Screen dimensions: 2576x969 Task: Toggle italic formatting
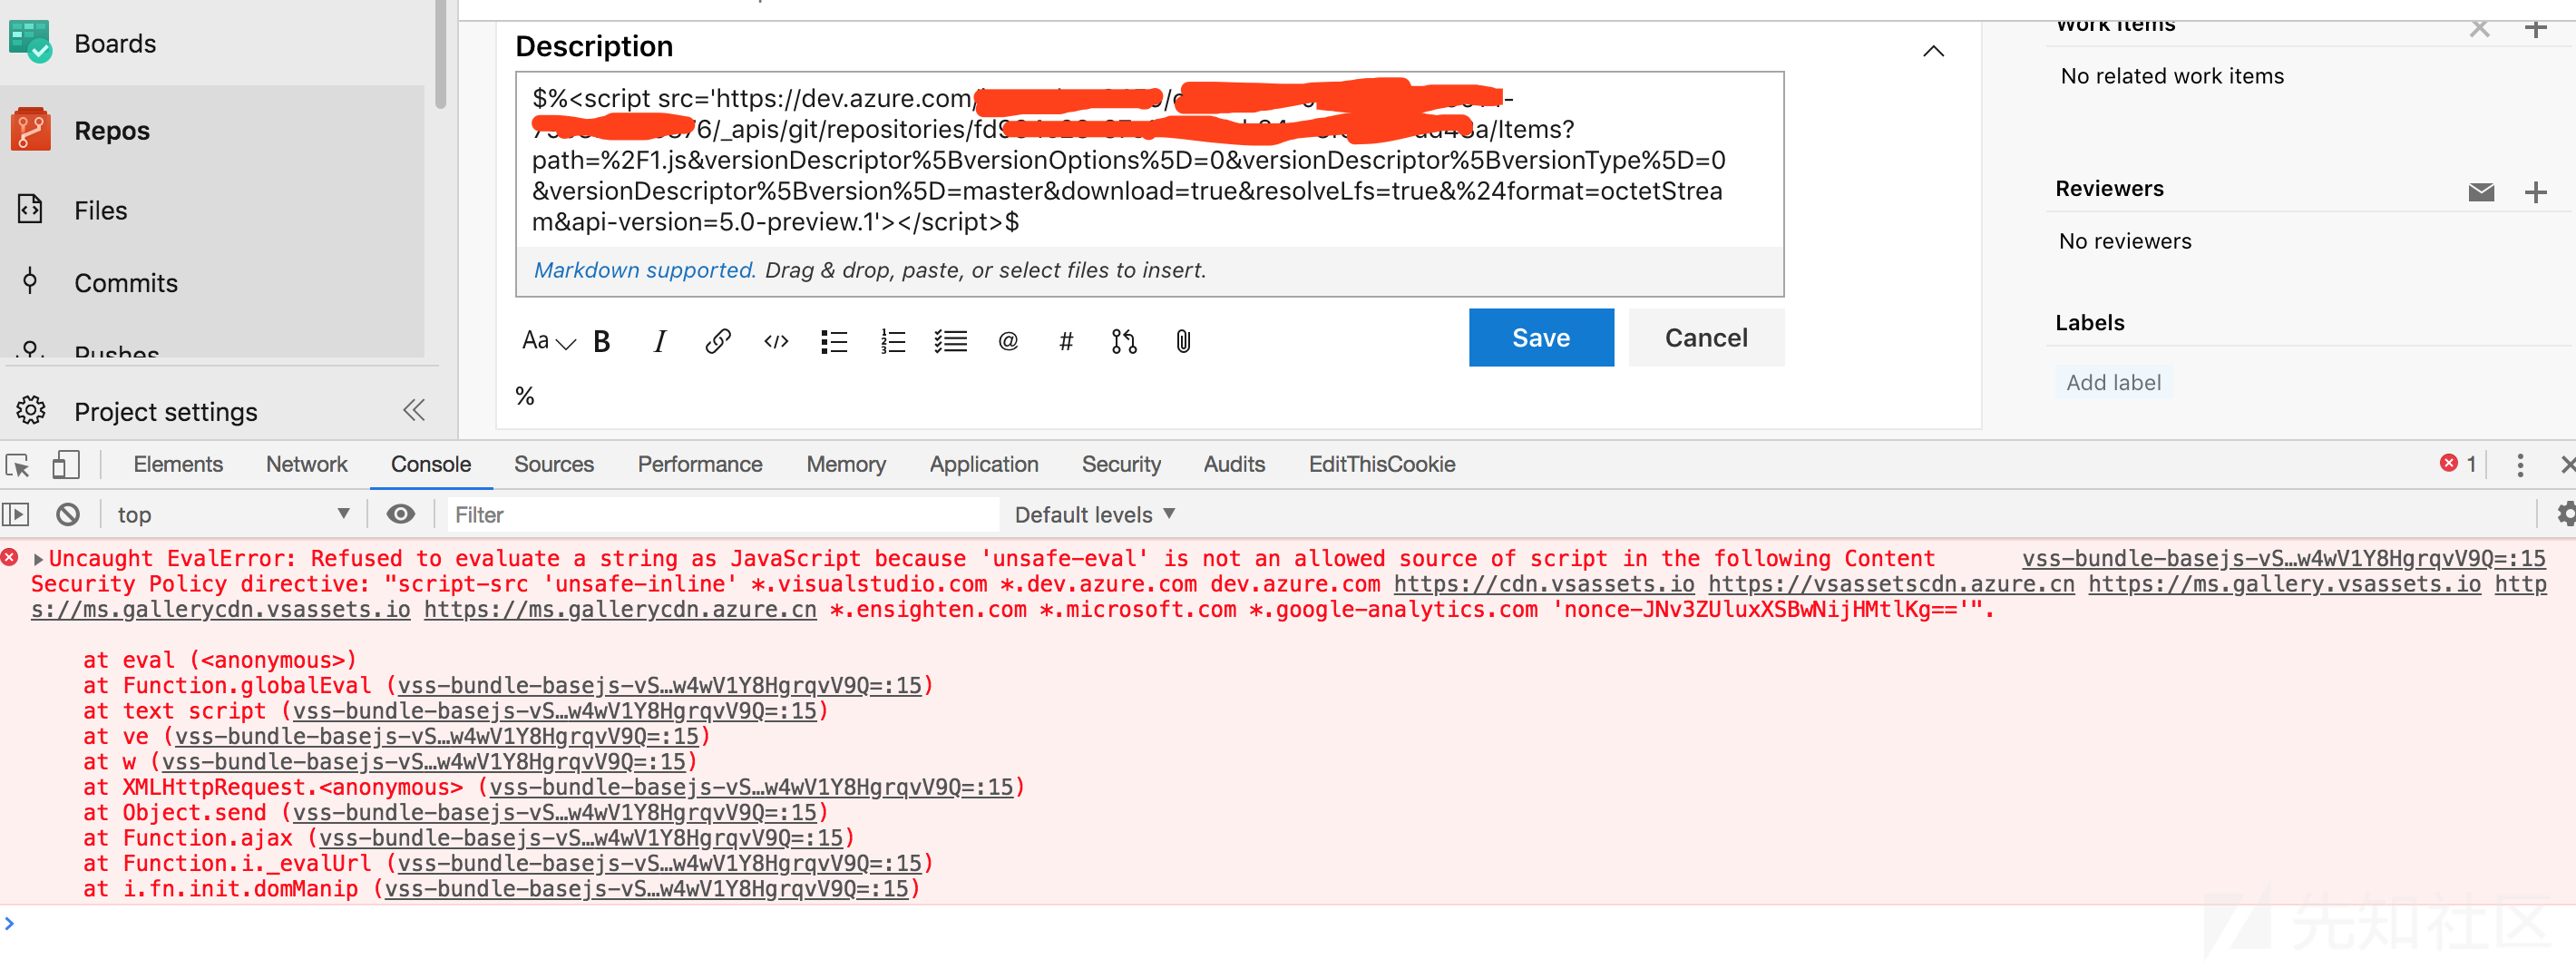click(x=659, y=342)
